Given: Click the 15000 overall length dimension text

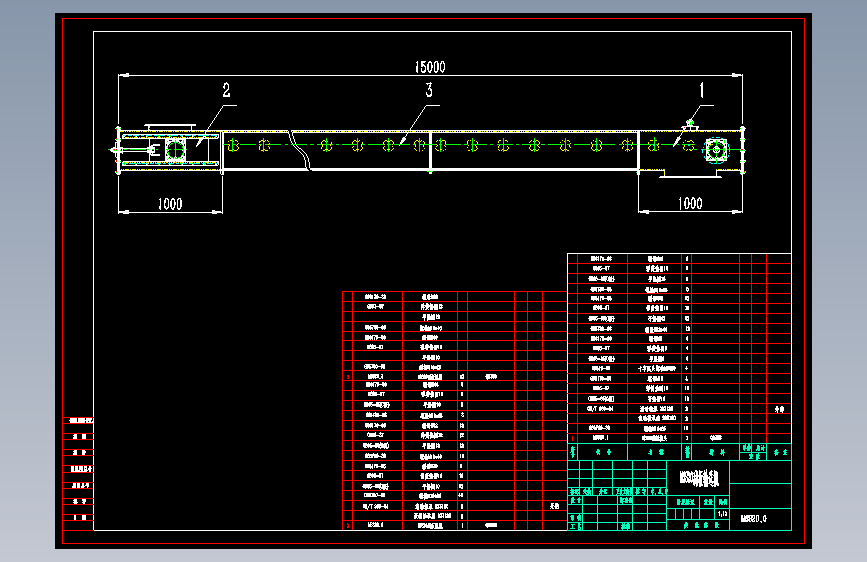Looking at the screenshot, I should (x=430, y=67).
